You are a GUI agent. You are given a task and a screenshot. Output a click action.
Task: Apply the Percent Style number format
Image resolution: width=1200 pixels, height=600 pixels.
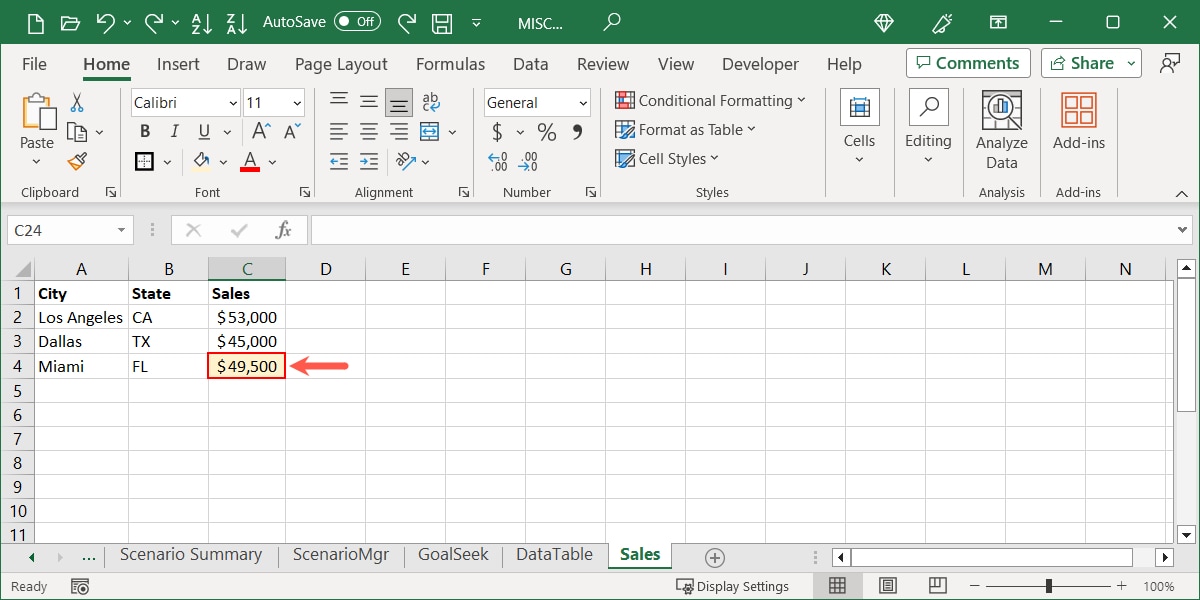pyautogui.click(x=546, y=131)
